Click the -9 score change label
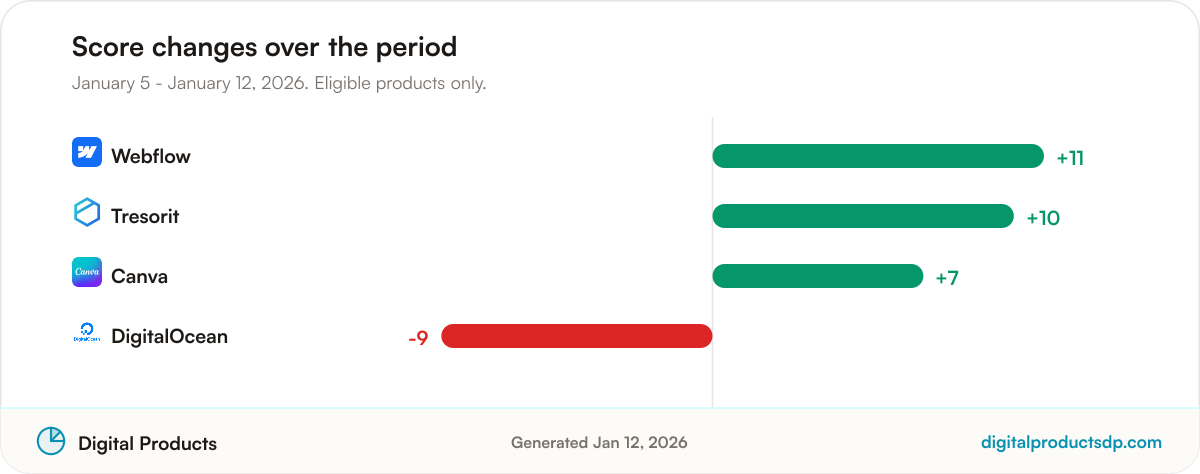The height and width of the screenshot is (474, 1200). (418, 338)
